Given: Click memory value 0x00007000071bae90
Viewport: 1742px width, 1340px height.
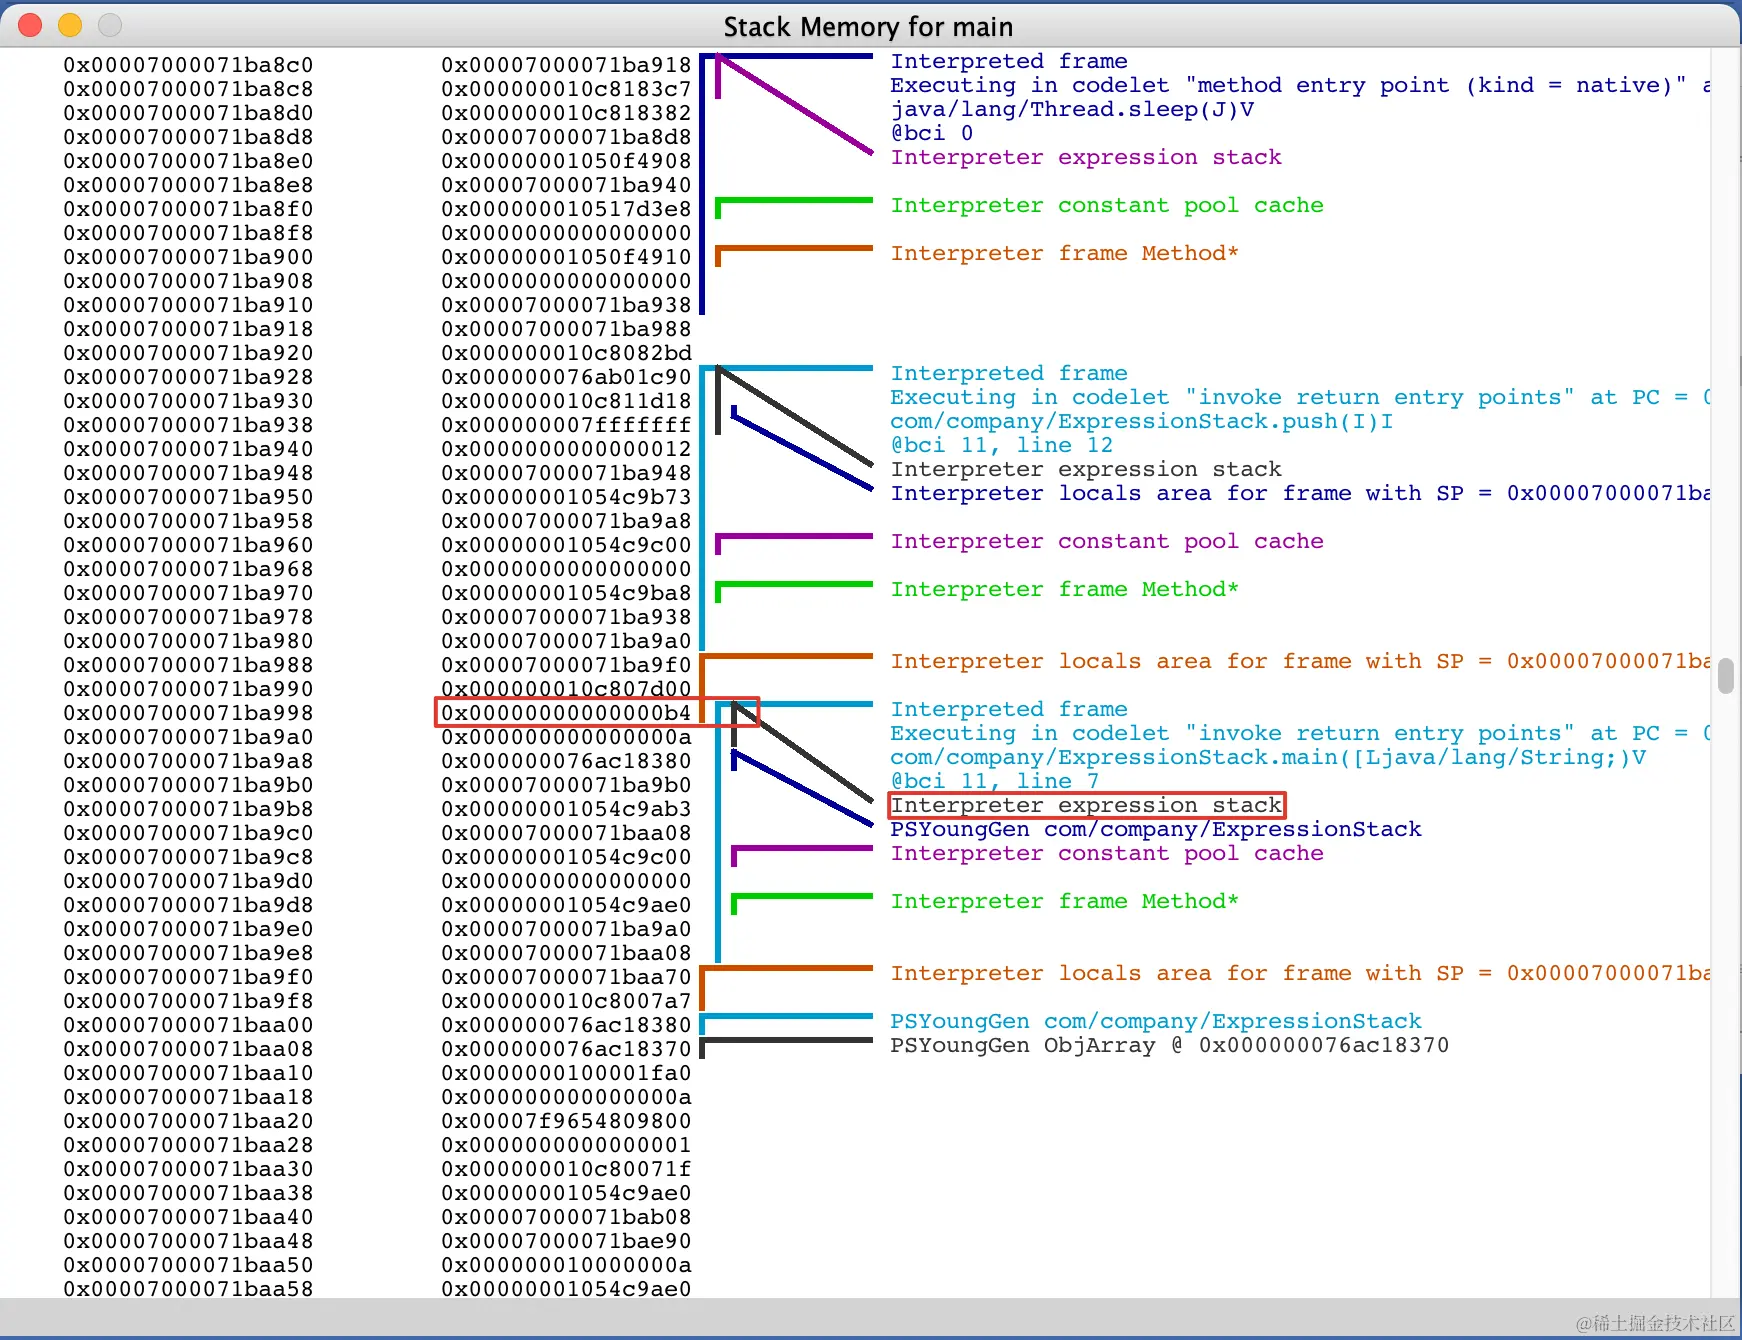Looking at the screenshot, I should pos(566,1241).
